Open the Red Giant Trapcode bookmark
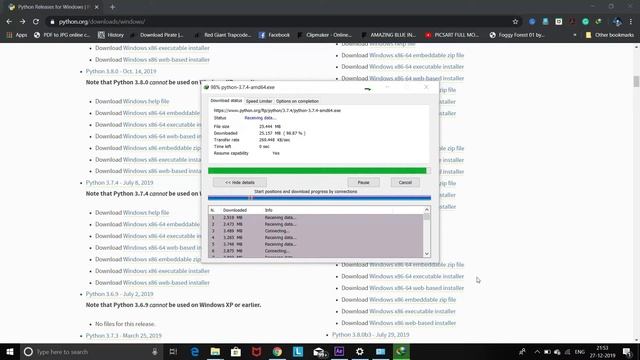The width and height of the screenshot is (640, 360). tap(223, 35)
